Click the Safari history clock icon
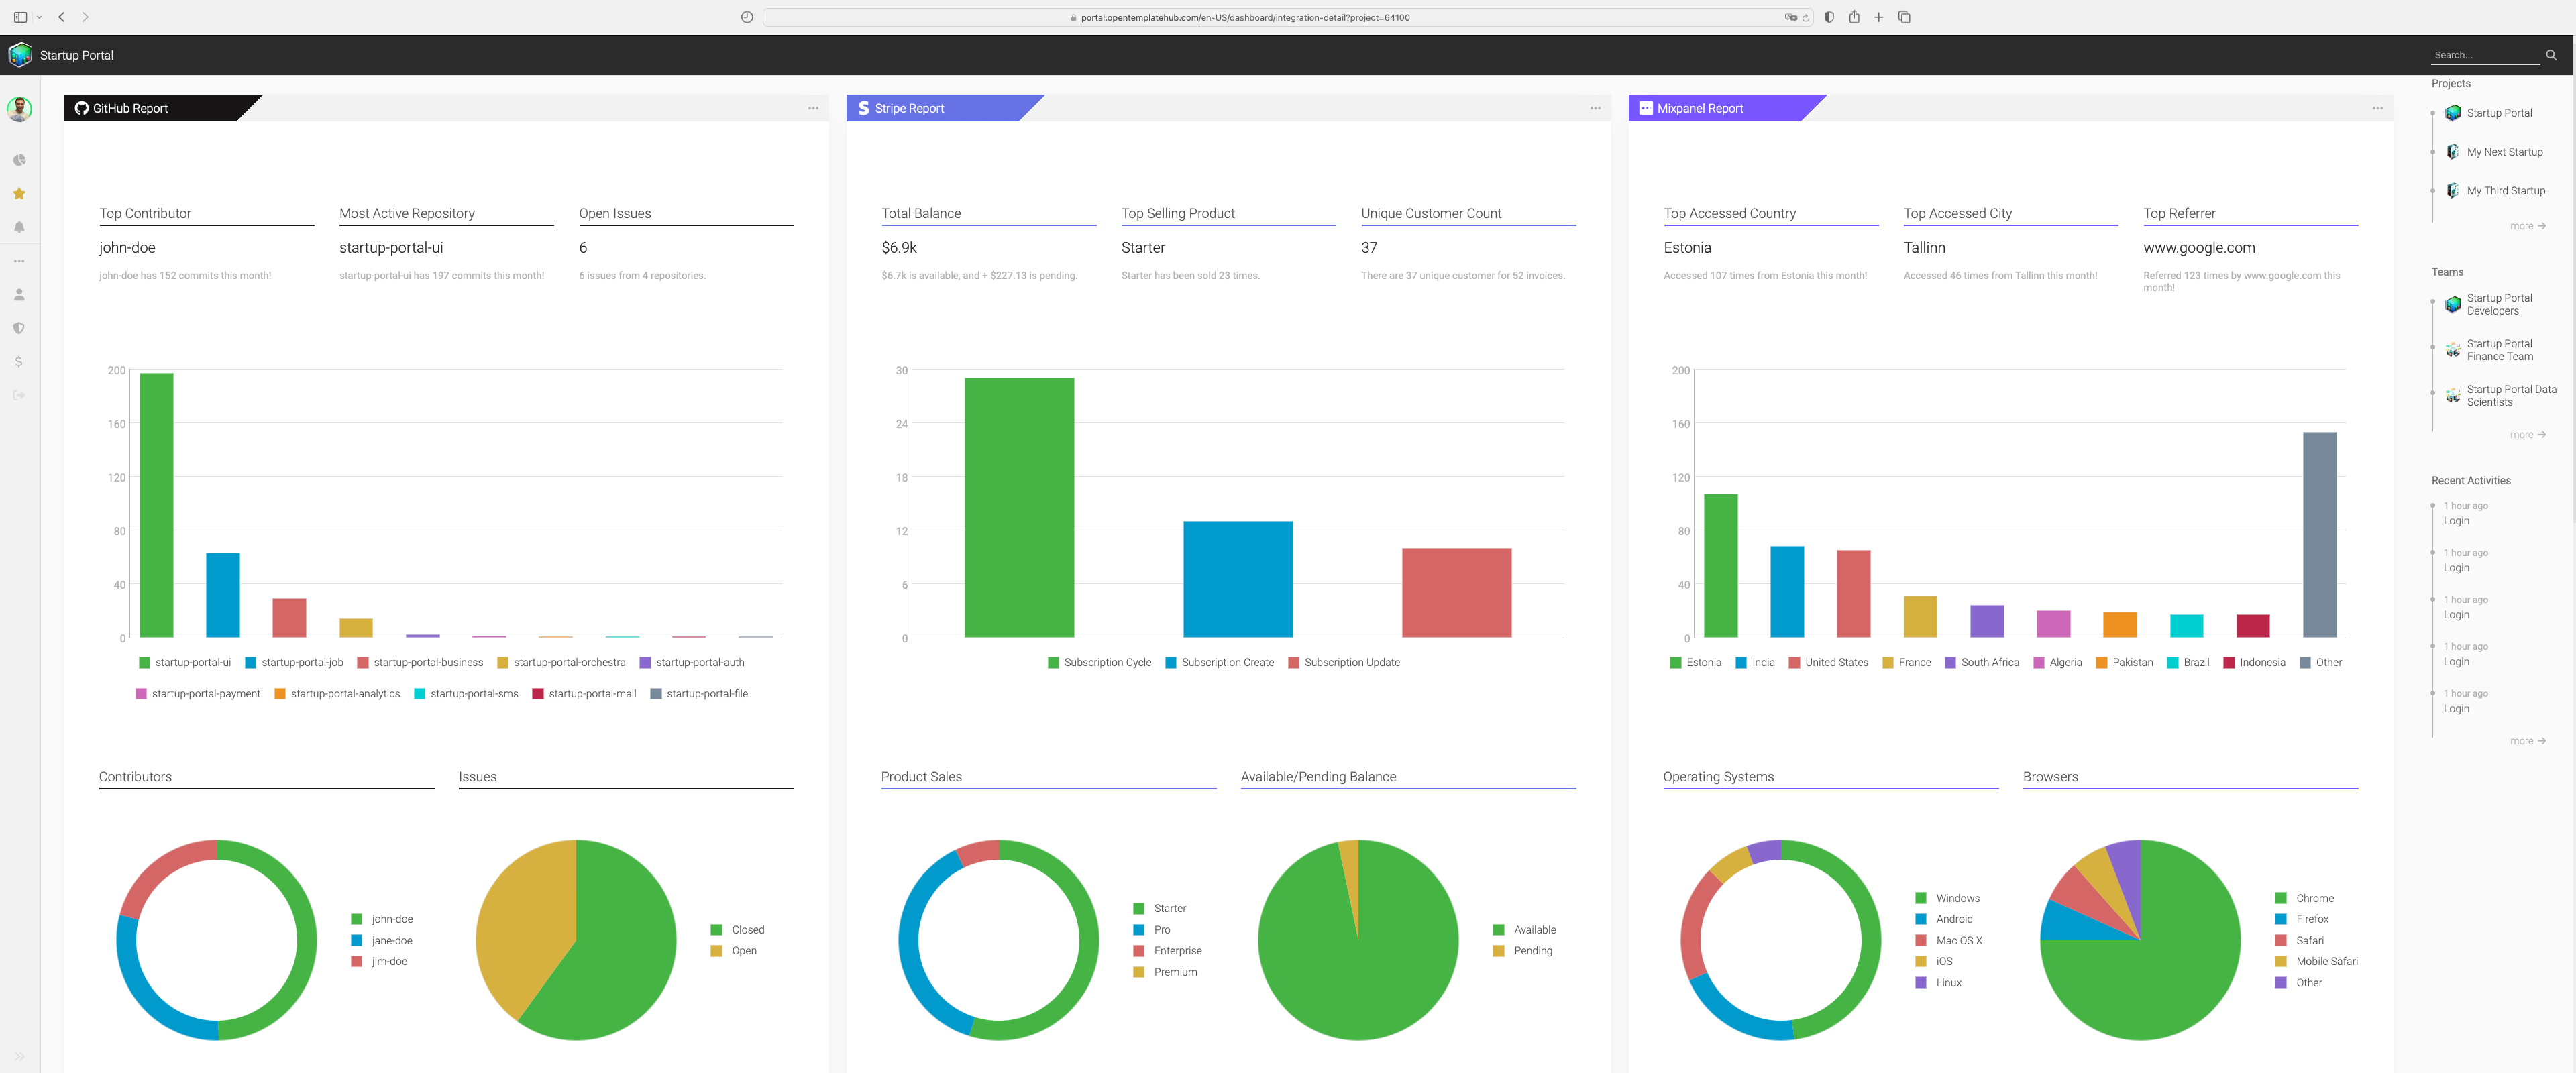The image size is (2576, 1073). [746, 17]
